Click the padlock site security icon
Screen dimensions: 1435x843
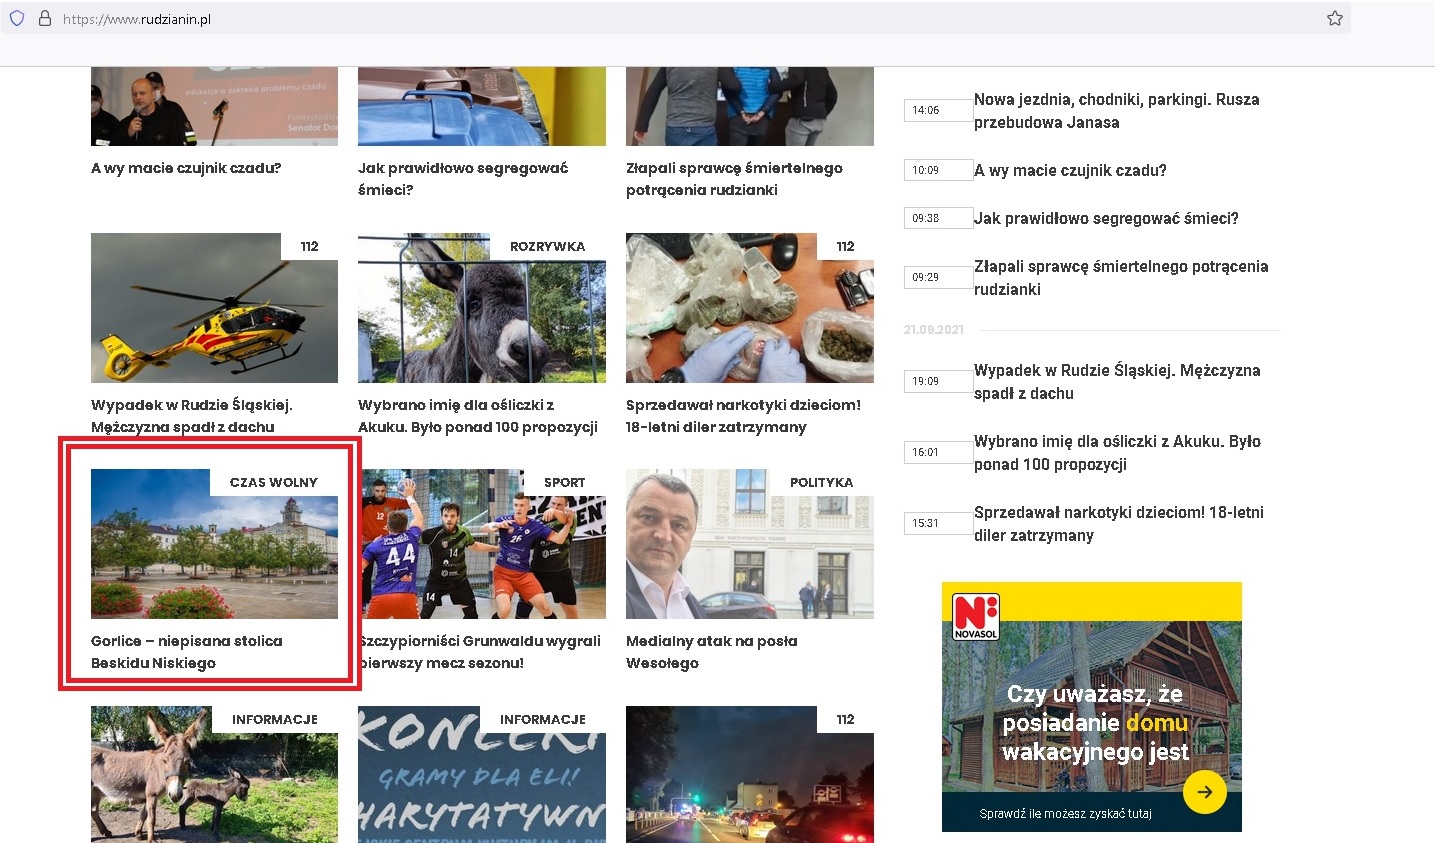pos(44,18)
